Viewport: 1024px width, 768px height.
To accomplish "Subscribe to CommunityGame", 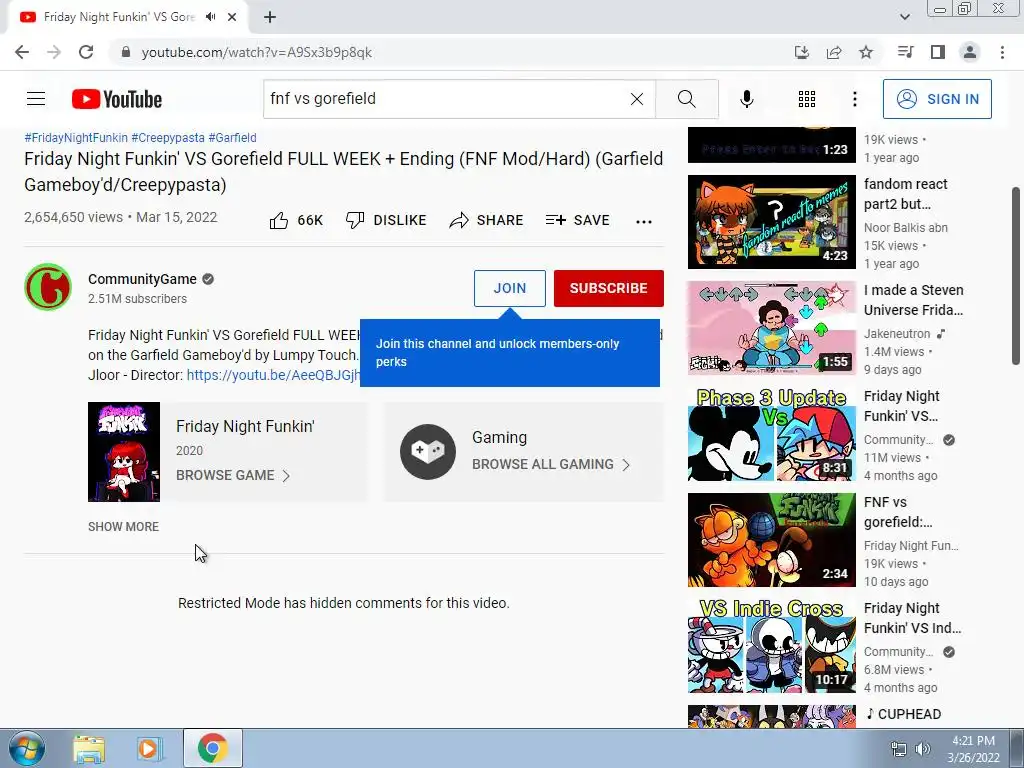I will point(609,288).
